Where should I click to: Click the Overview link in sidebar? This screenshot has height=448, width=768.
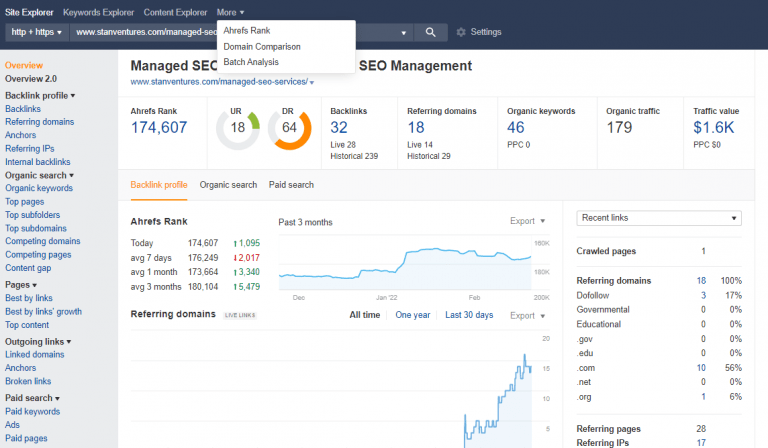pyautogui.click(x=24, y=65)
